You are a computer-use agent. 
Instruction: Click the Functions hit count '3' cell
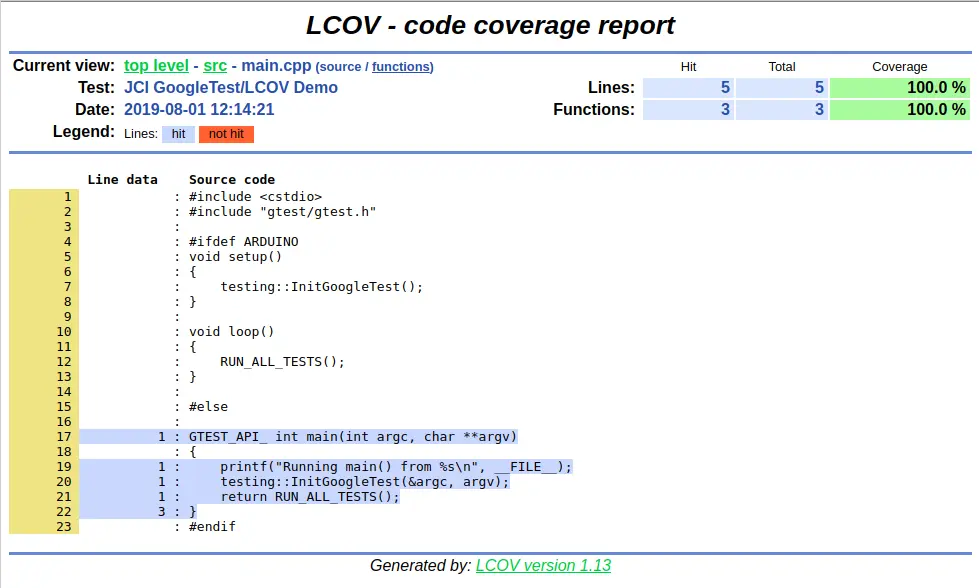[688, 109]
